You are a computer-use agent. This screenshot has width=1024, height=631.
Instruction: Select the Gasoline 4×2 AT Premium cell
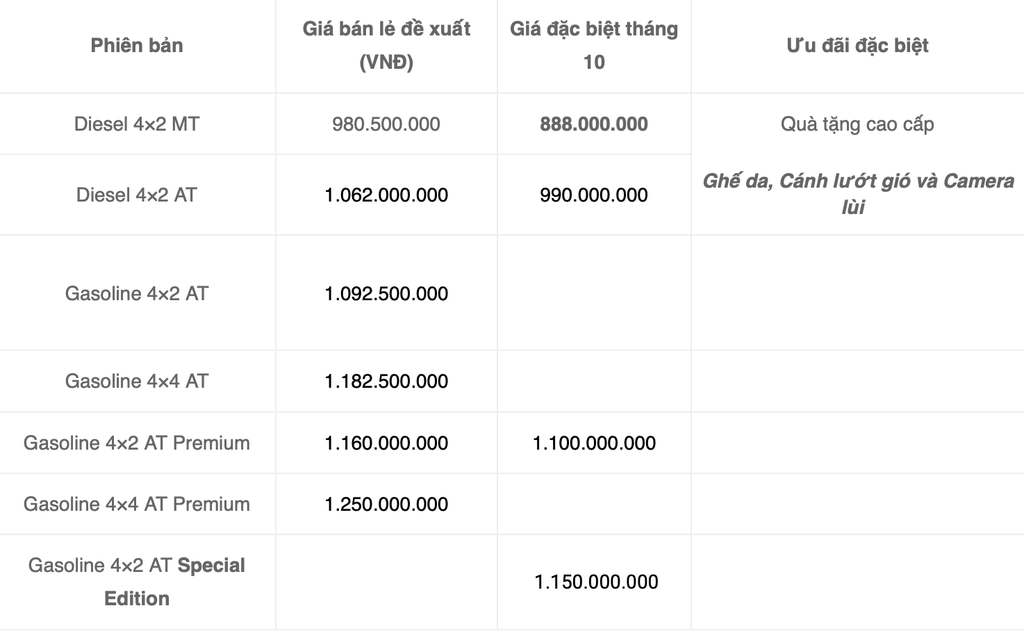(x=137, y=443)
